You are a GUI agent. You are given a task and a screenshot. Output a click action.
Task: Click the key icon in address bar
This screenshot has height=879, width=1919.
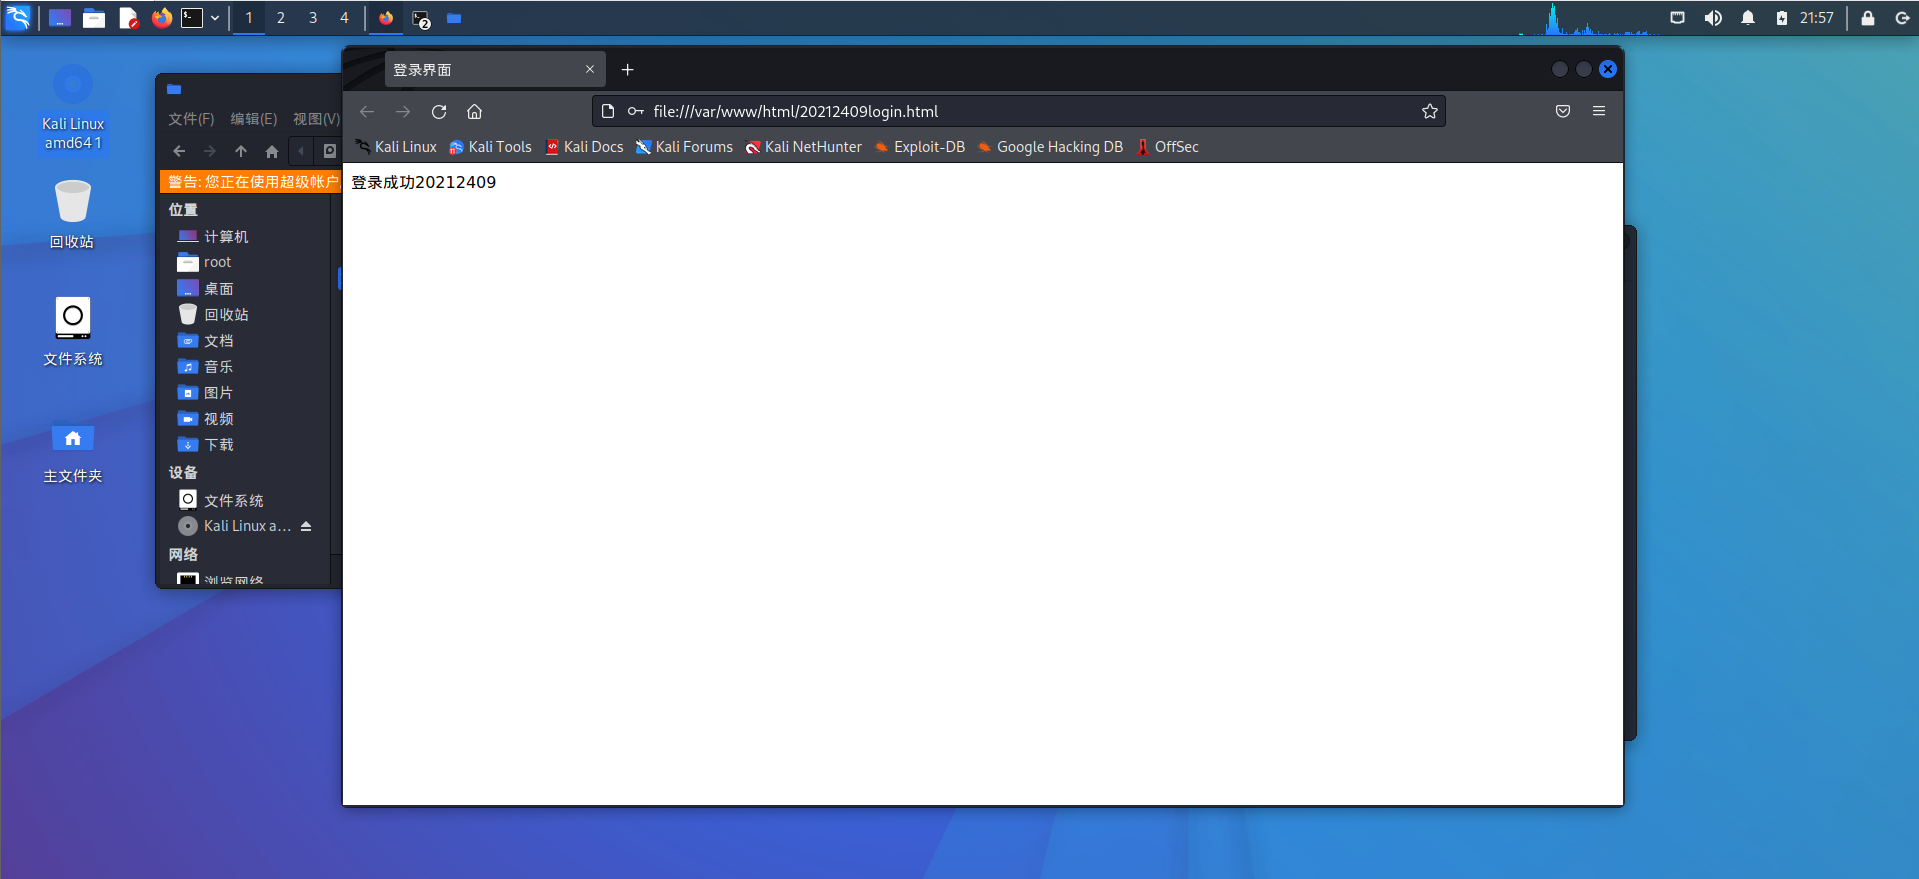click(635, 111)
